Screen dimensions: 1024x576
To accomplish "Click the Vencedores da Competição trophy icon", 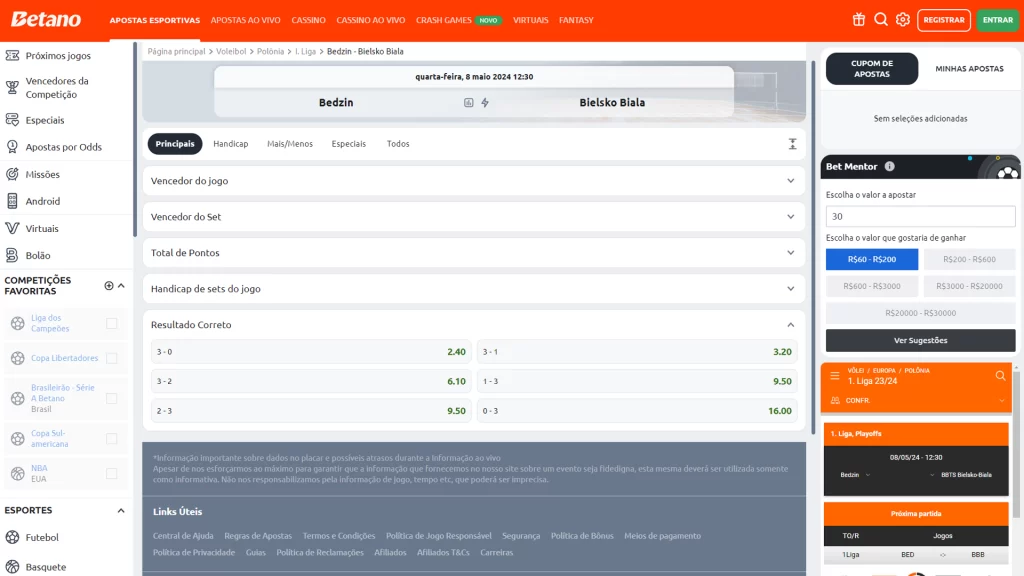I will tap(12, 88).
